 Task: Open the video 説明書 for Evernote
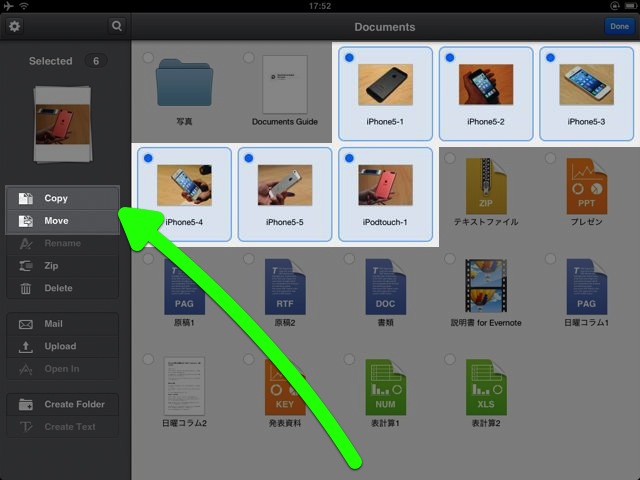point(486,286)
